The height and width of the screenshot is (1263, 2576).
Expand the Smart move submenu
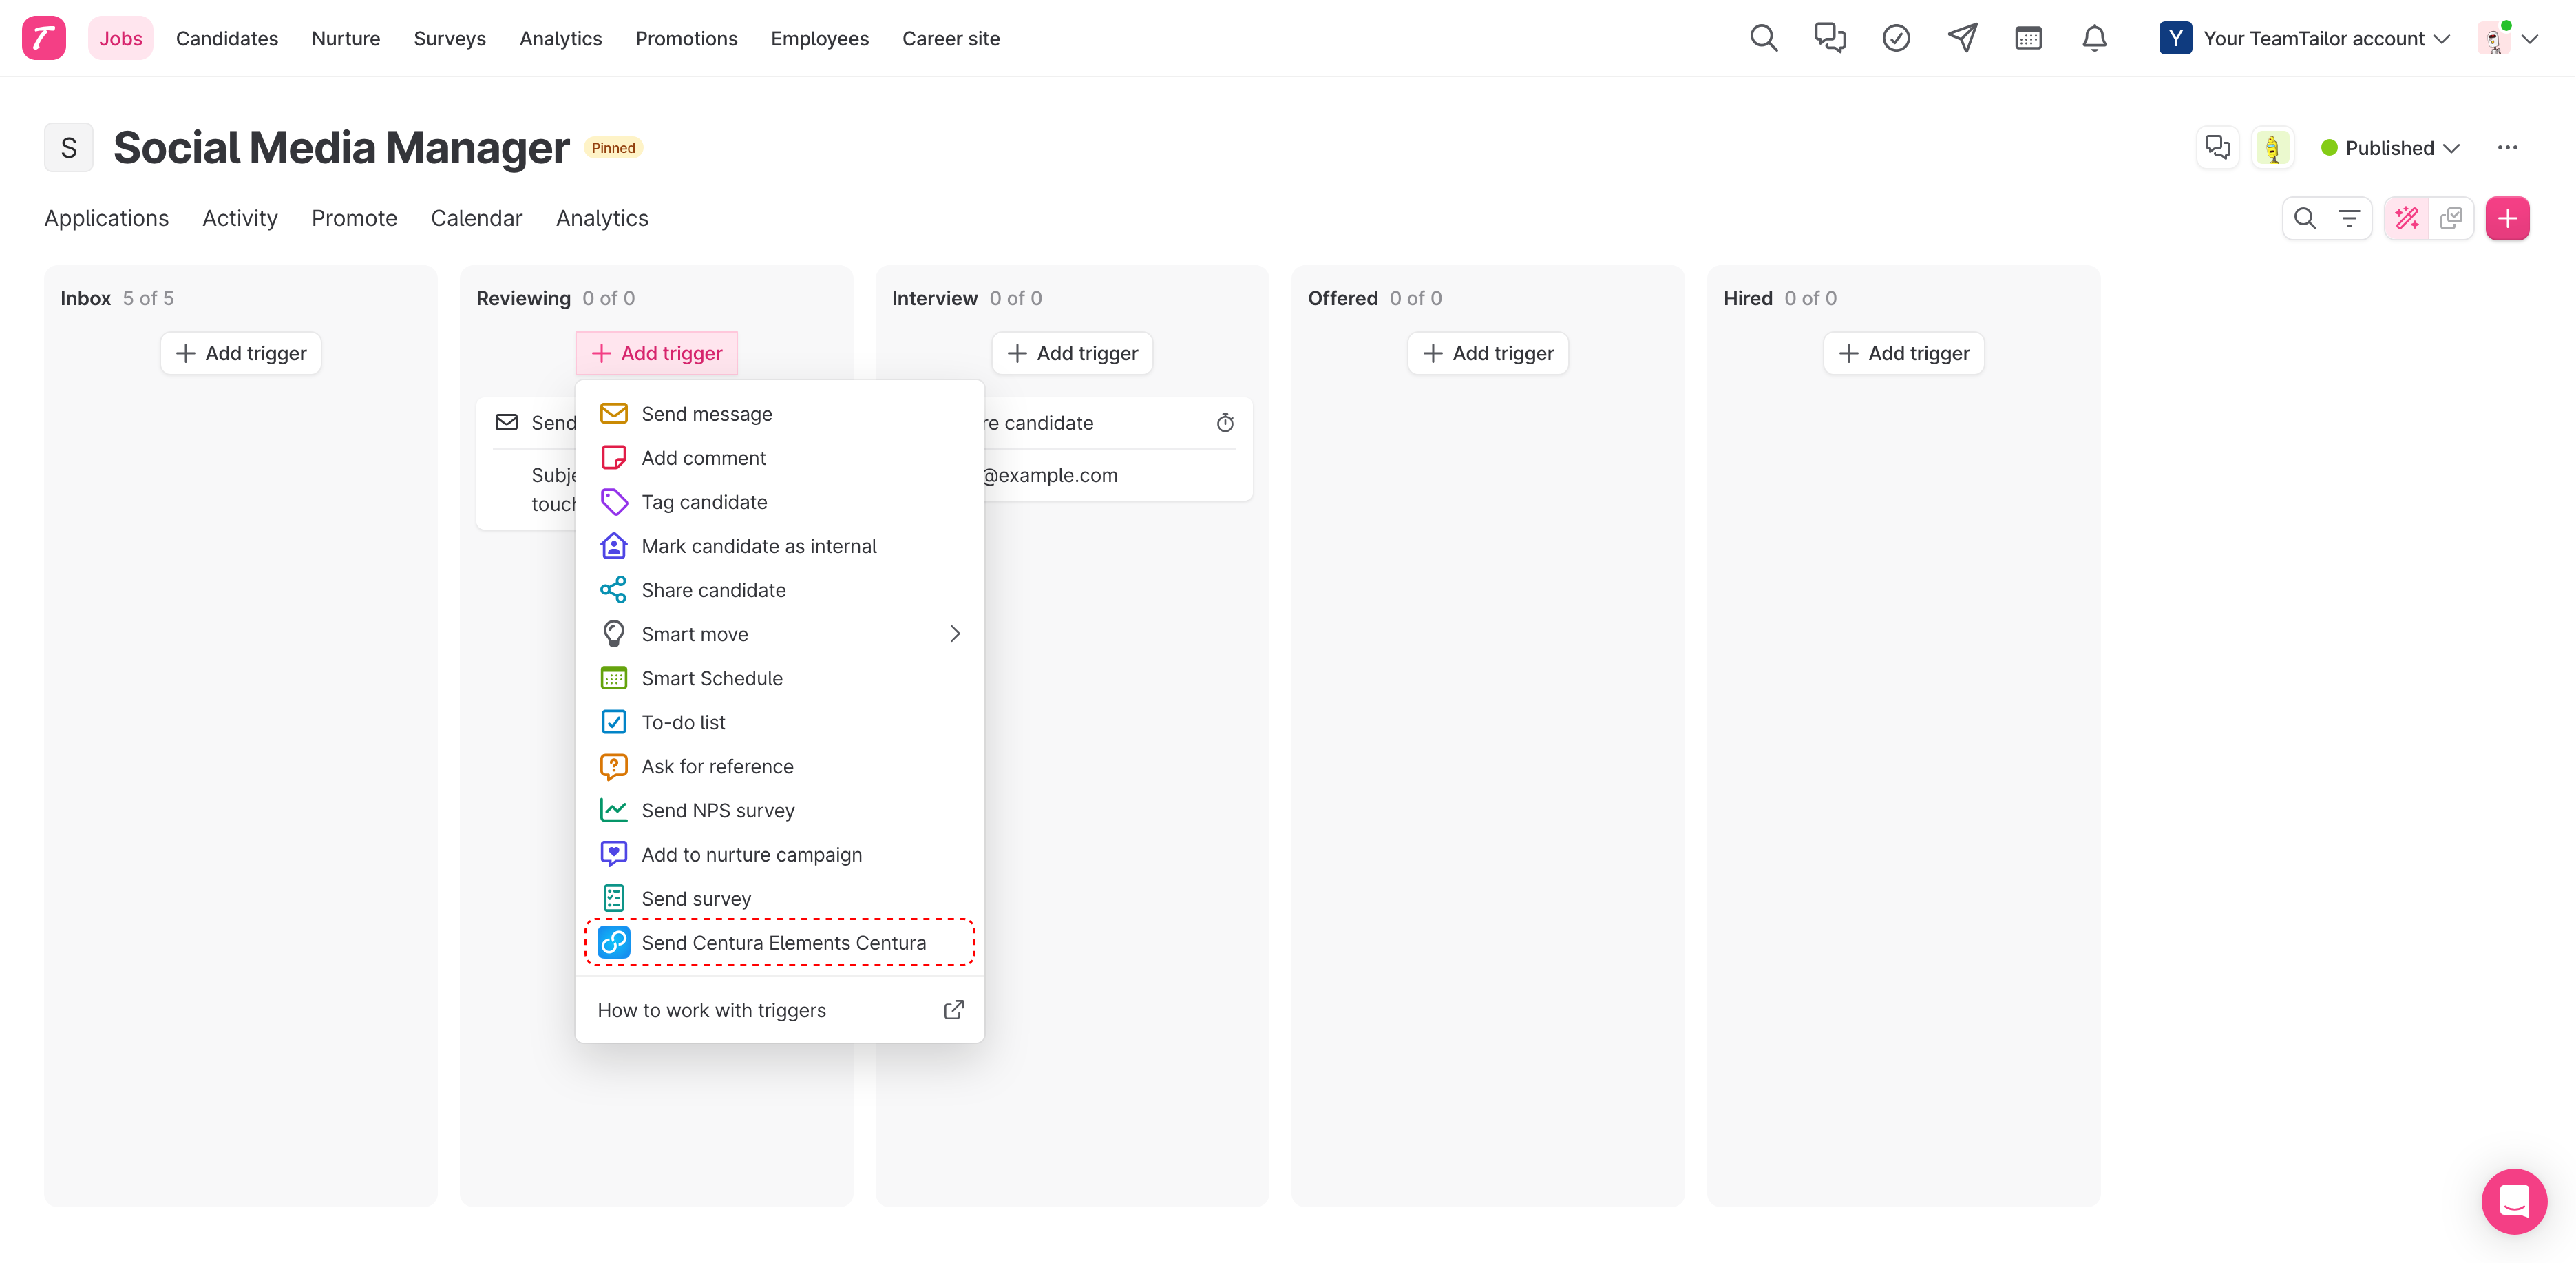coord(779,634)
